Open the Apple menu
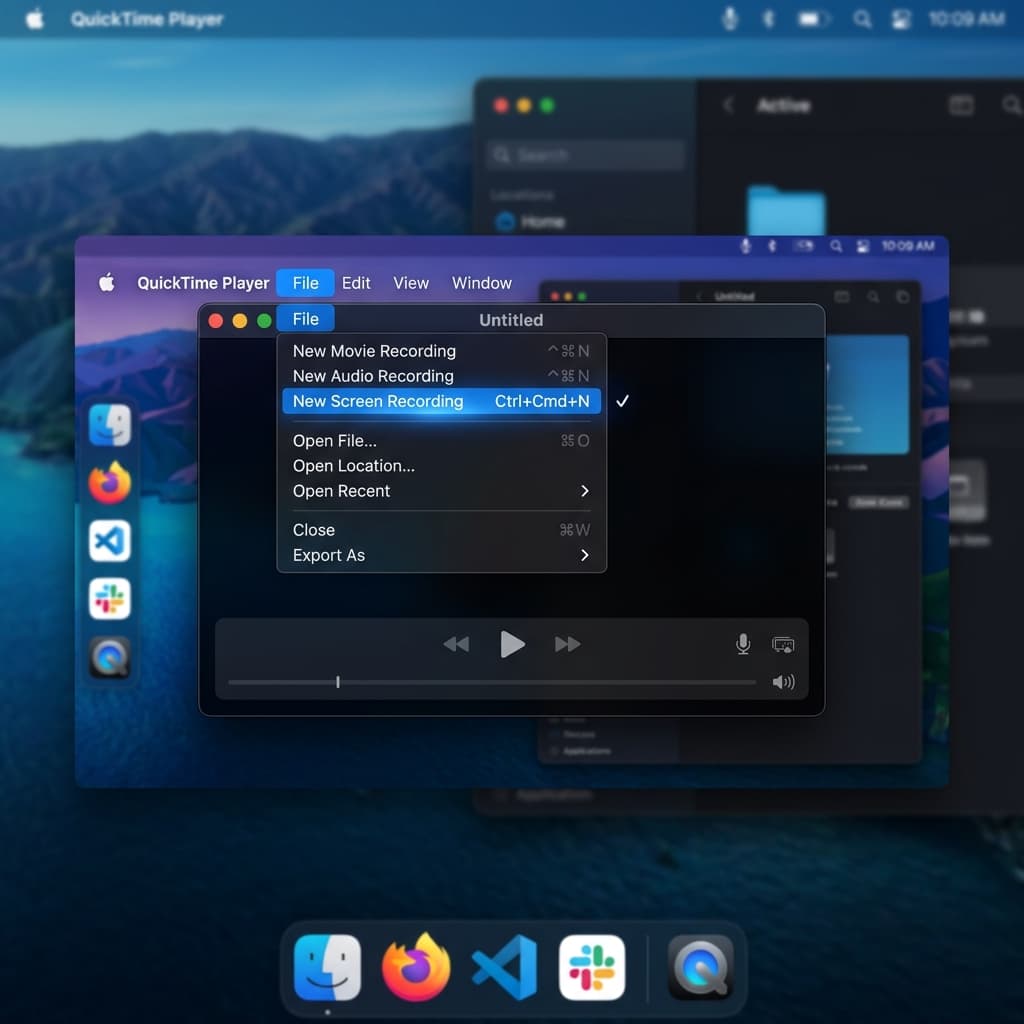The image size is (1024, 1024). pos(105,283)
